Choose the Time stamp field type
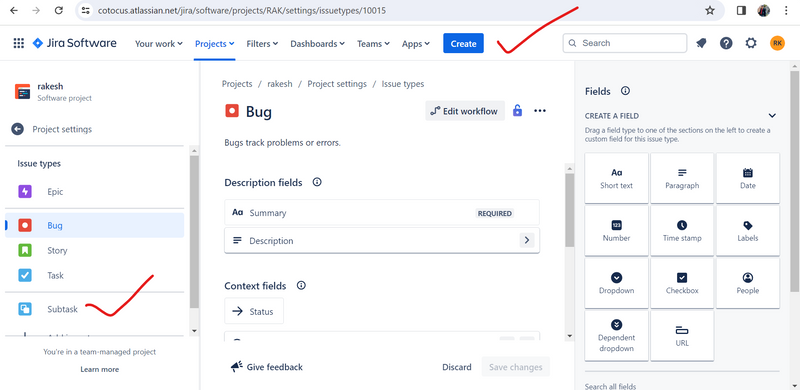This screenshot has width=800, height=390. [682, 231]
